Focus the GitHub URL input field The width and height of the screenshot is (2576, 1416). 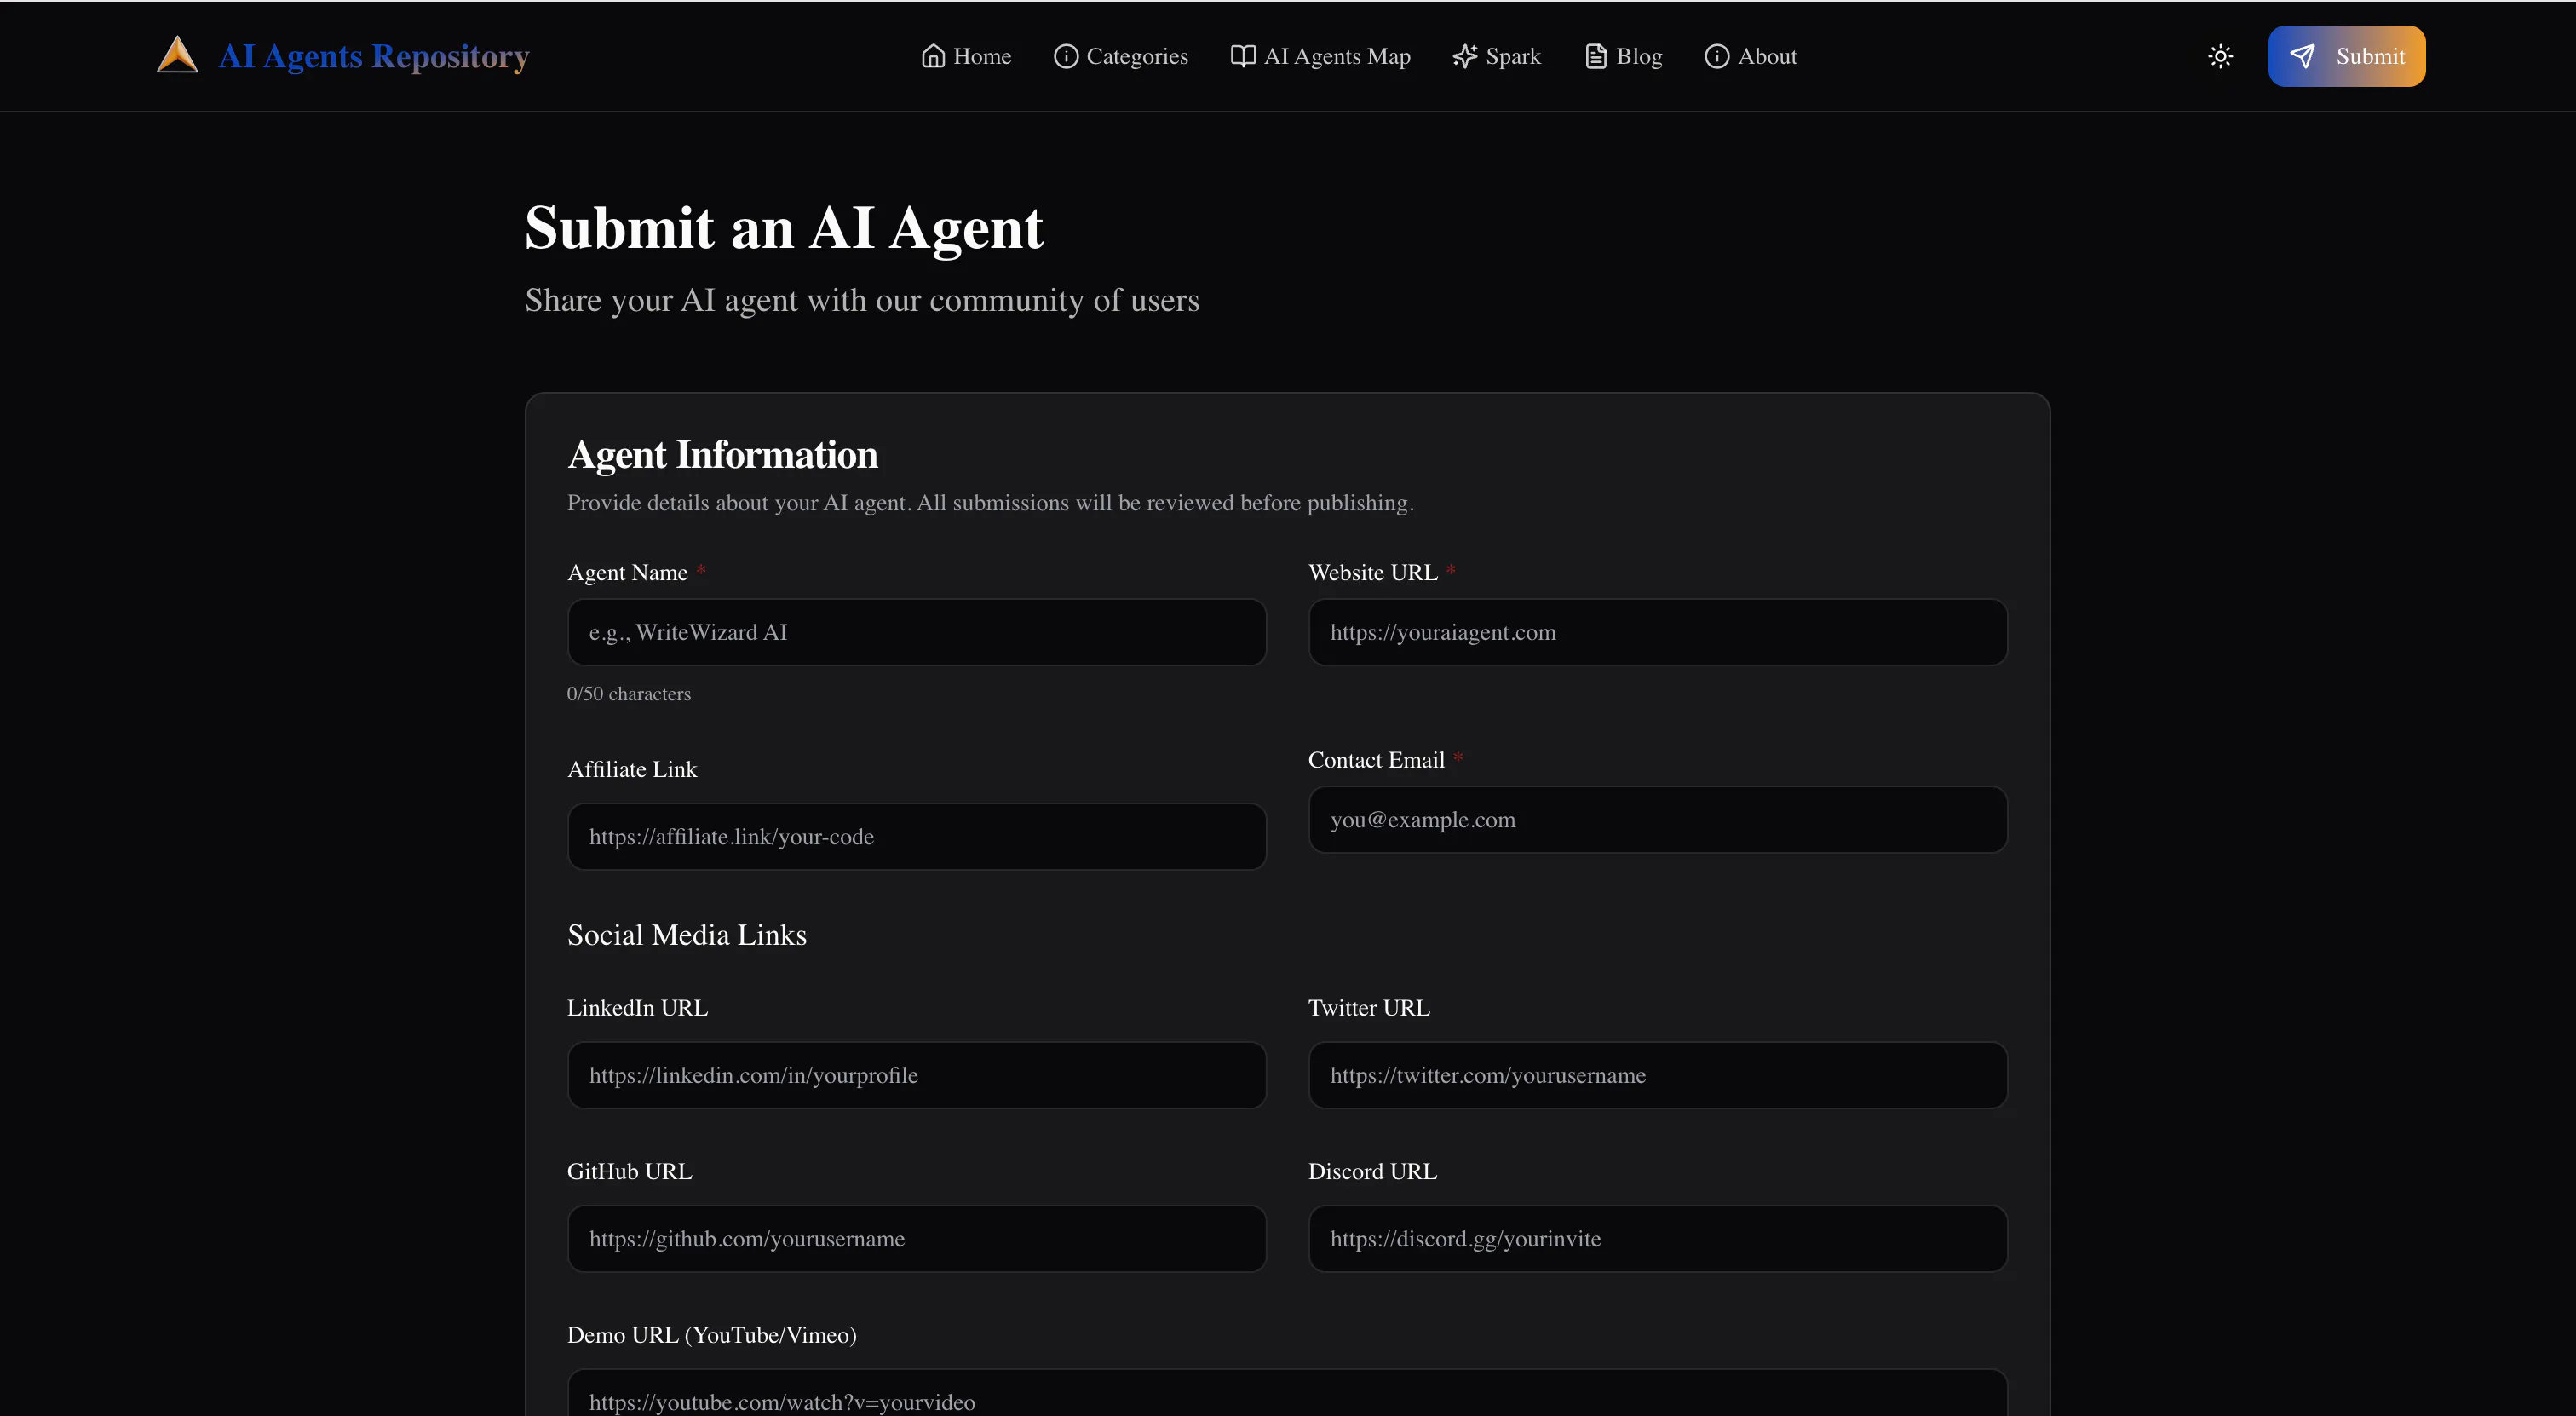tap(916, 1238)
